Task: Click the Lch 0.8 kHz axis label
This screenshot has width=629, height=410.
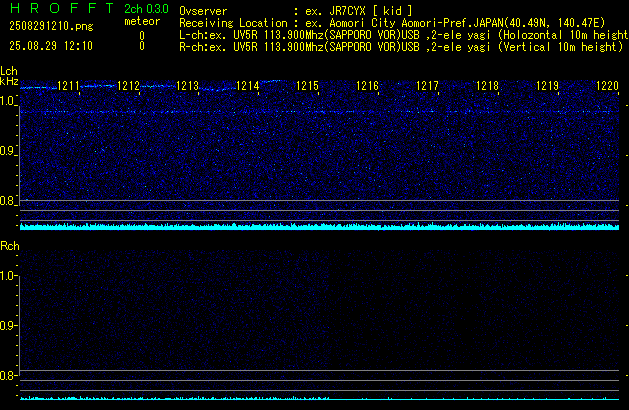Action: [8, 201]
